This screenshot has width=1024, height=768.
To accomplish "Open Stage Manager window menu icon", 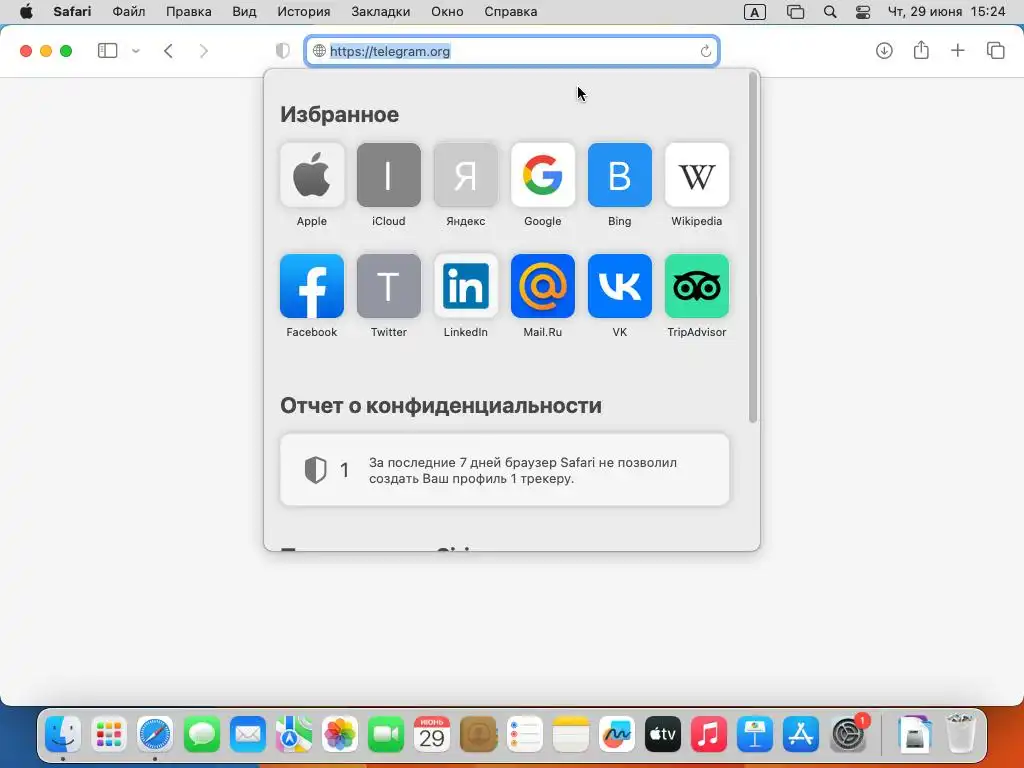I will (795, 12).
